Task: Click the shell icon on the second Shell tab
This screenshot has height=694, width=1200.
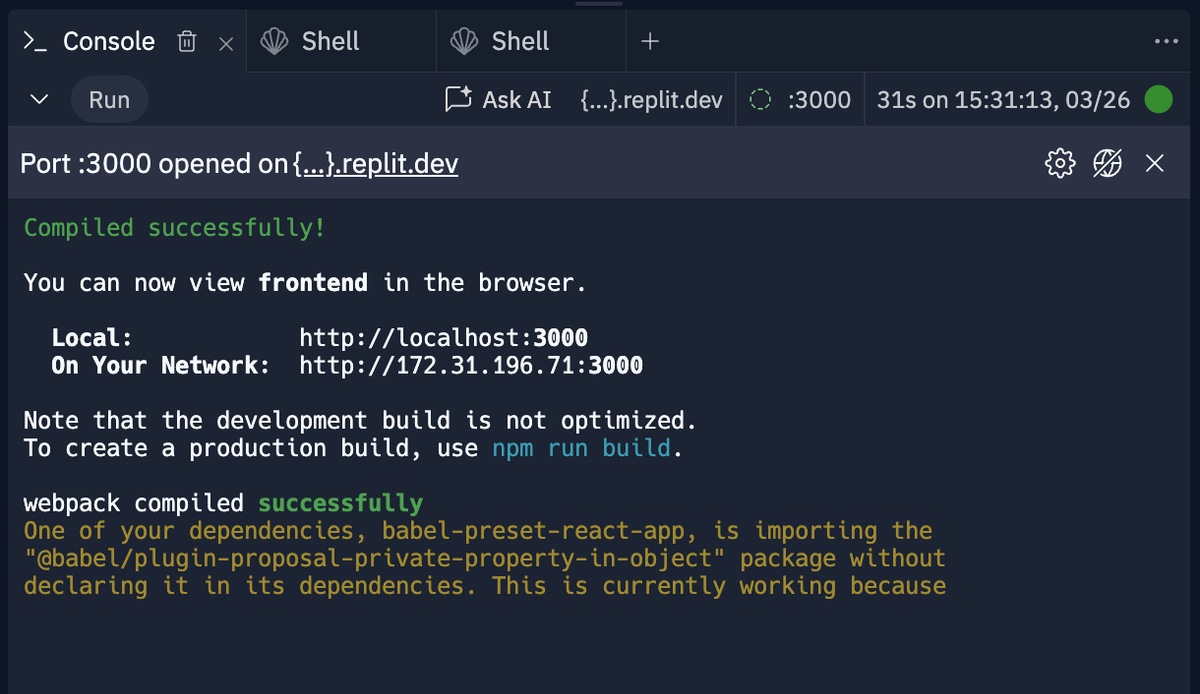Action: (x=462, y=41)
